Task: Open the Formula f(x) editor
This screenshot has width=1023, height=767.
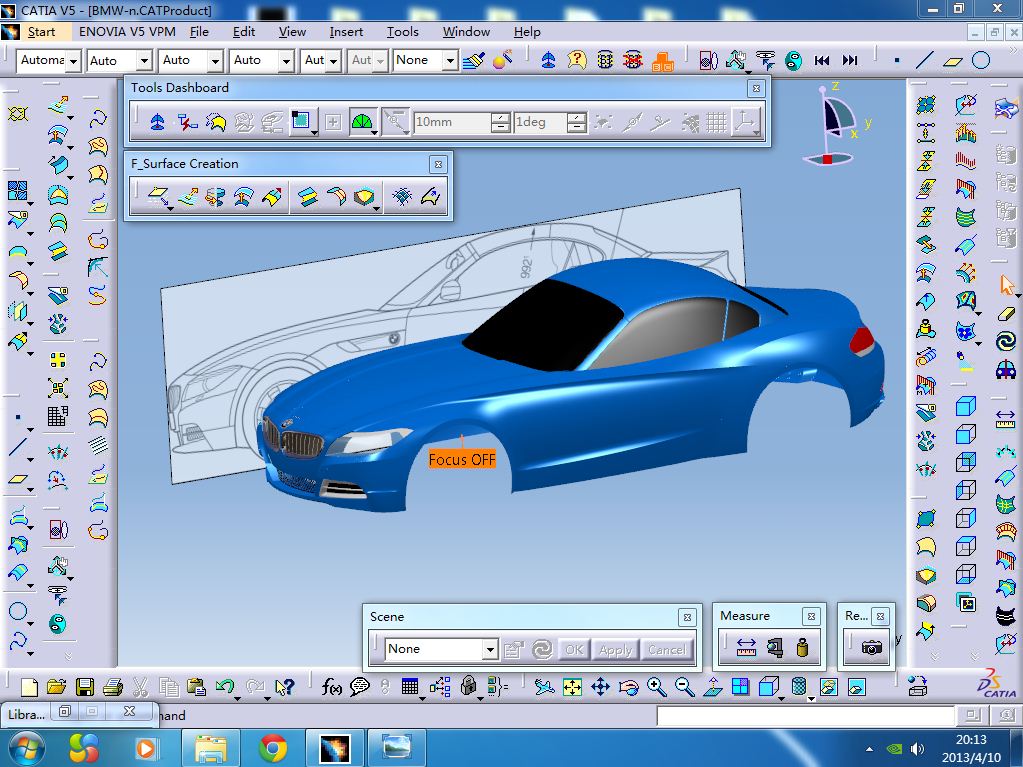Action: pyautogui.click(x=331, y=687)
